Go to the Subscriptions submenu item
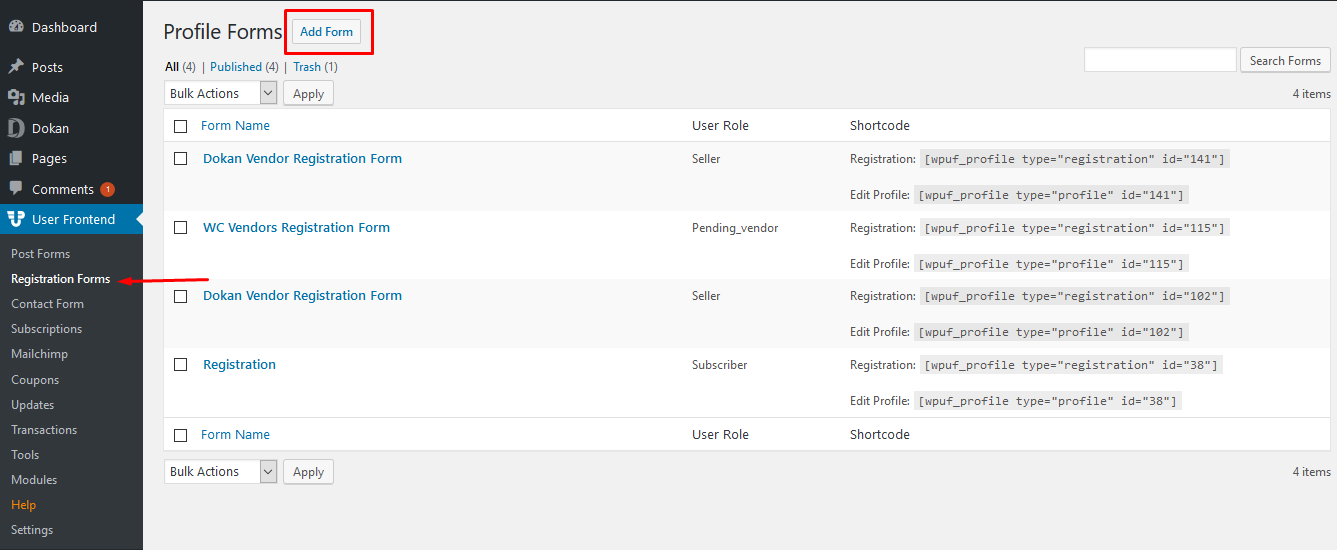This screenshot has width=1337, height=550. (x=47, y=329)
